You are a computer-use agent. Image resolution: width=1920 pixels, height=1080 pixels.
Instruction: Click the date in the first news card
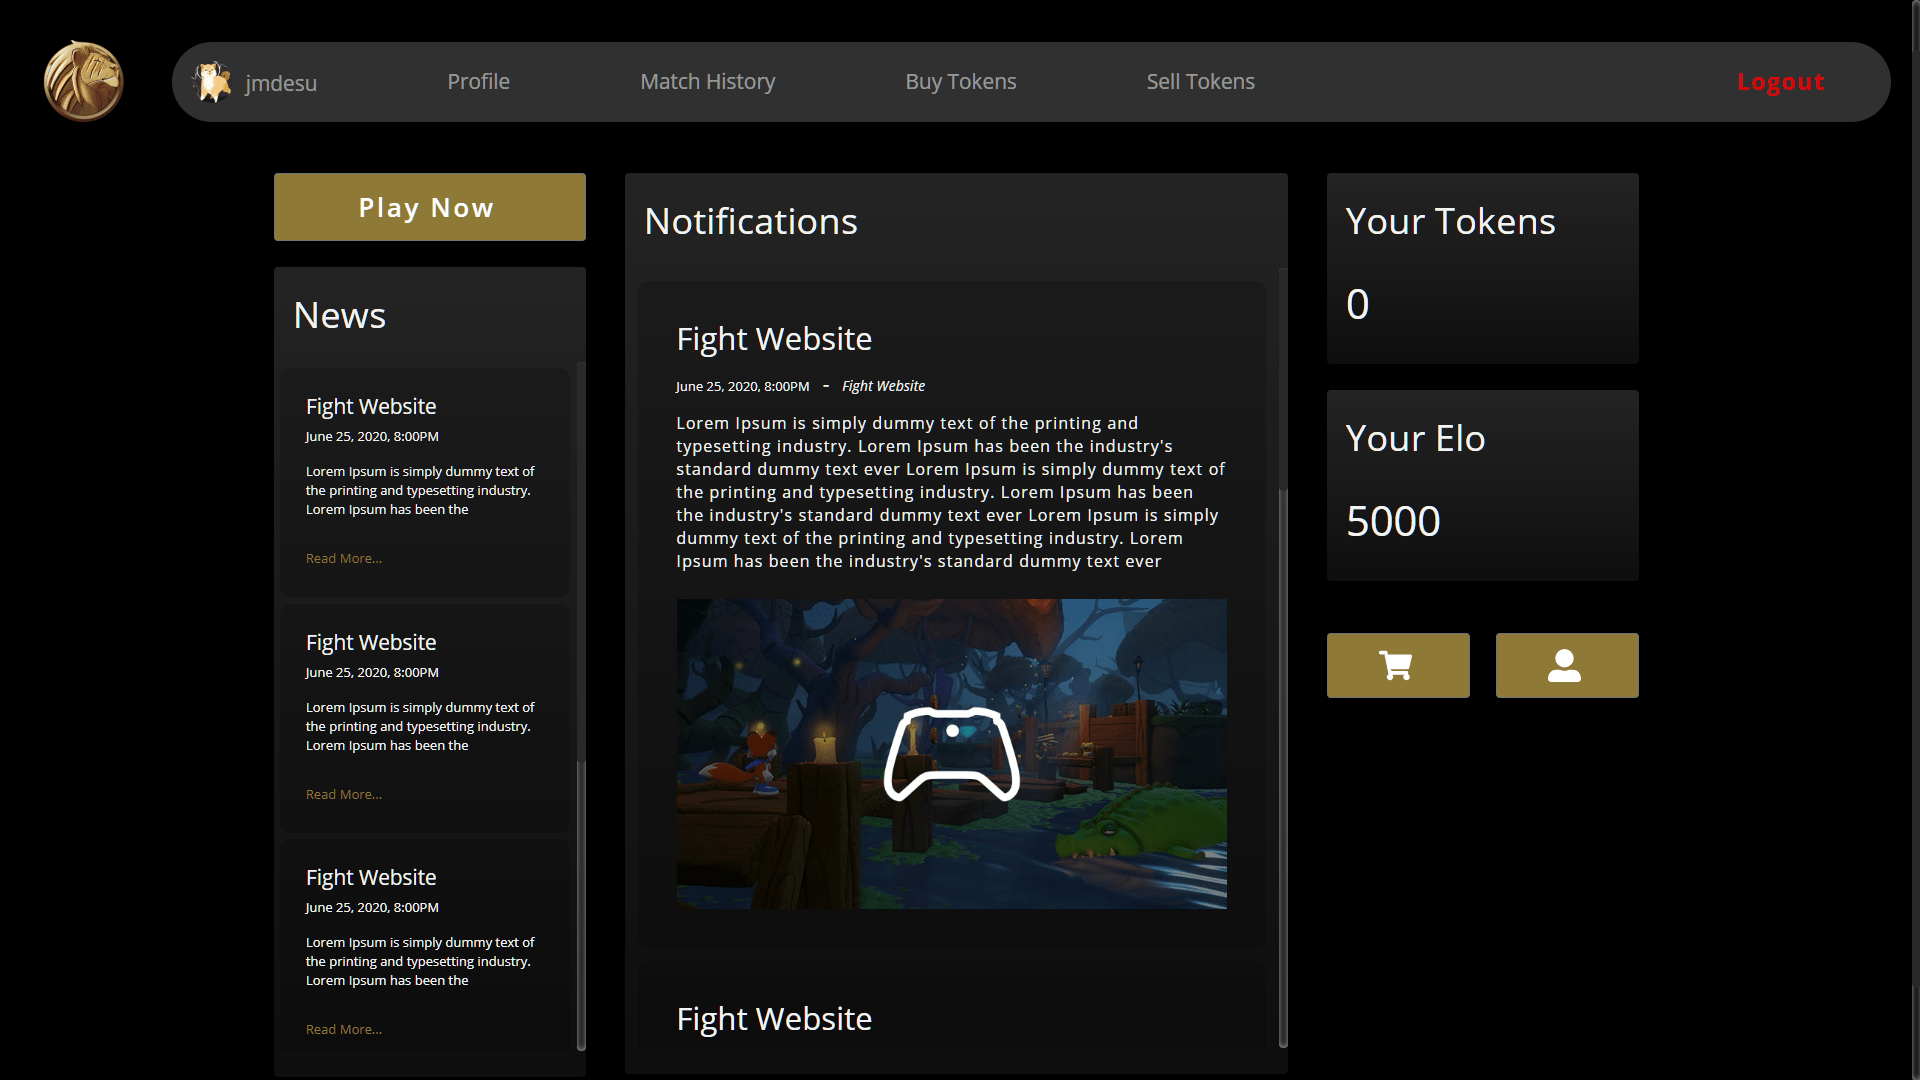[372, 436]
